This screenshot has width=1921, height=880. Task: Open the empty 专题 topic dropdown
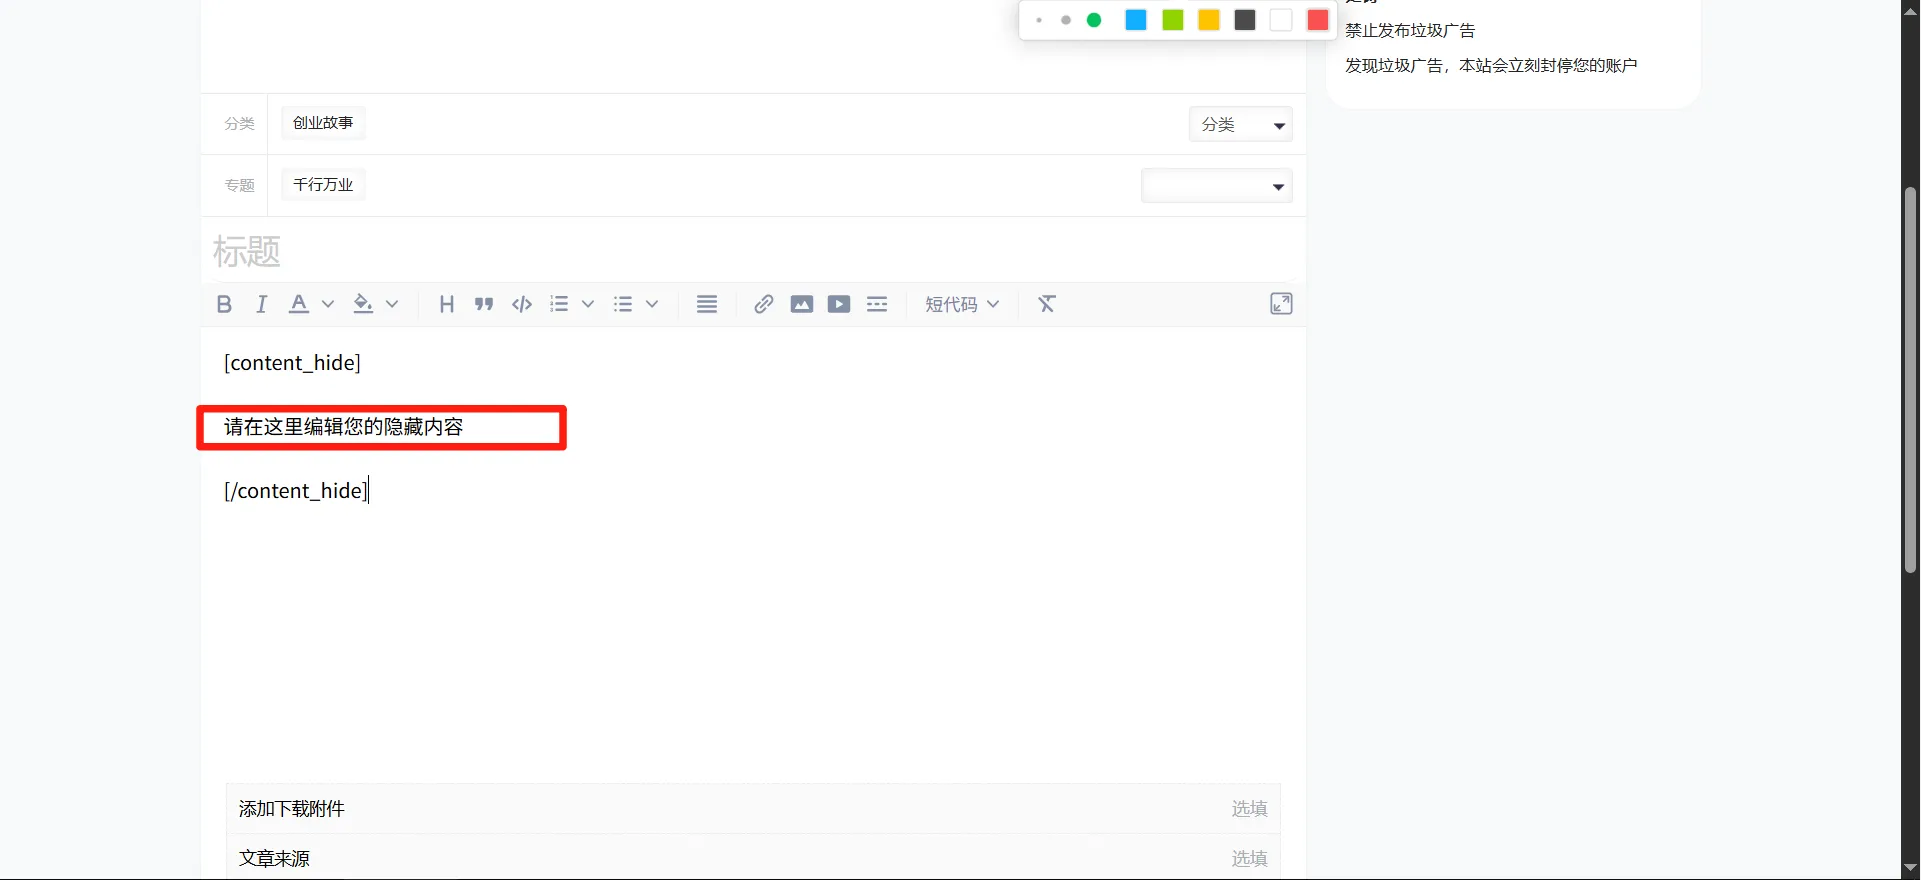(x=1217, y=186)
